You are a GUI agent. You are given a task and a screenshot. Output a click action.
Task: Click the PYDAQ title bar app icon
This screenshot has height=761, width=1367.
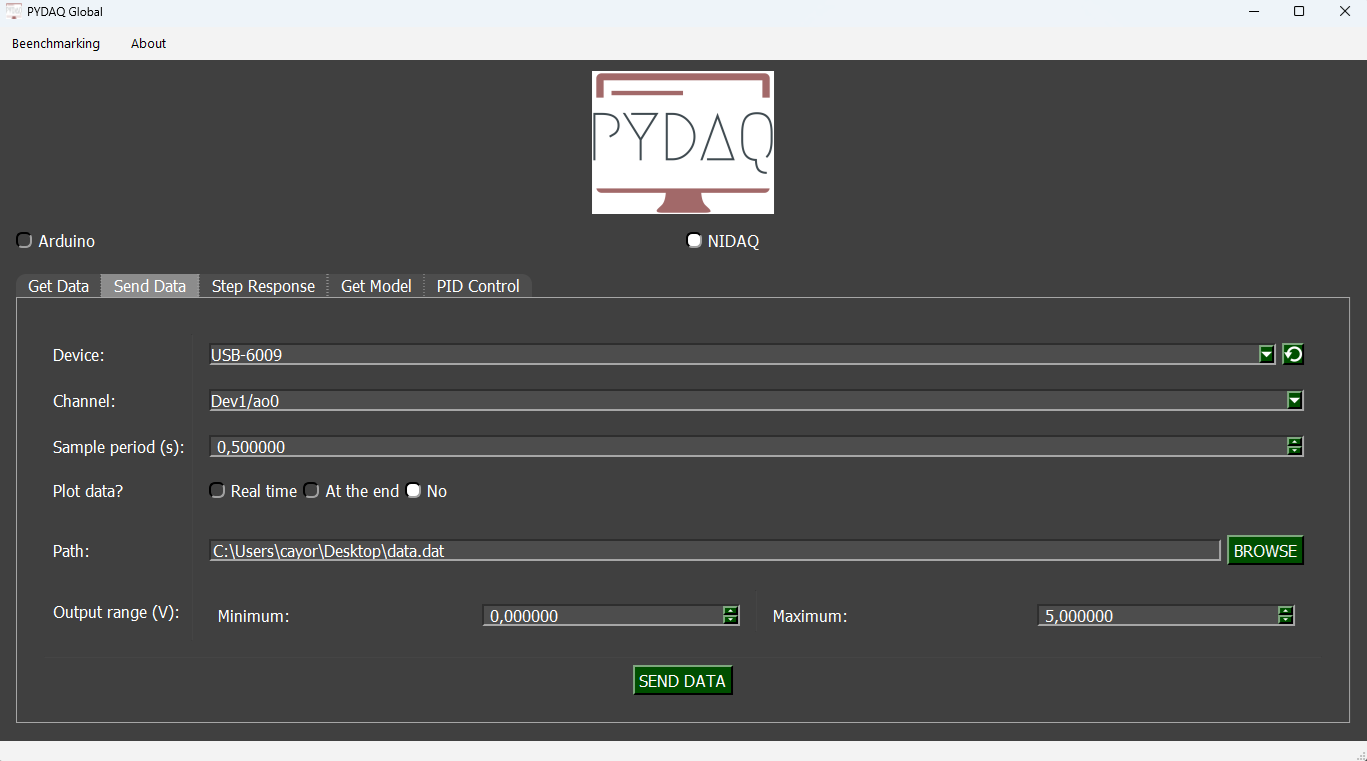tap(14, 12)
